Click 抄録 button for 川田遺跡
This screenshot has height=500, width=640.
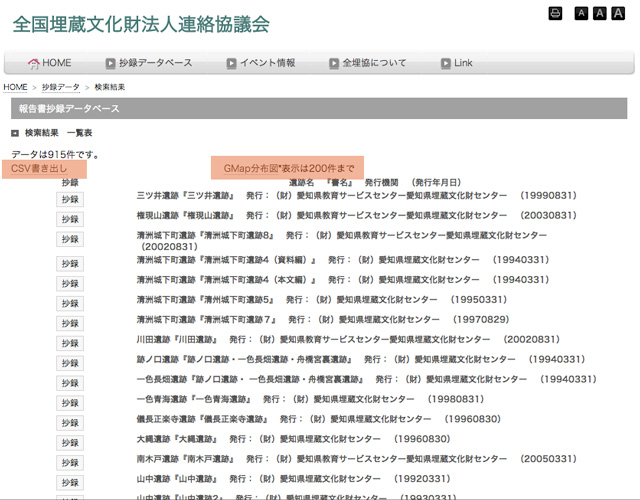coord(70,343)
